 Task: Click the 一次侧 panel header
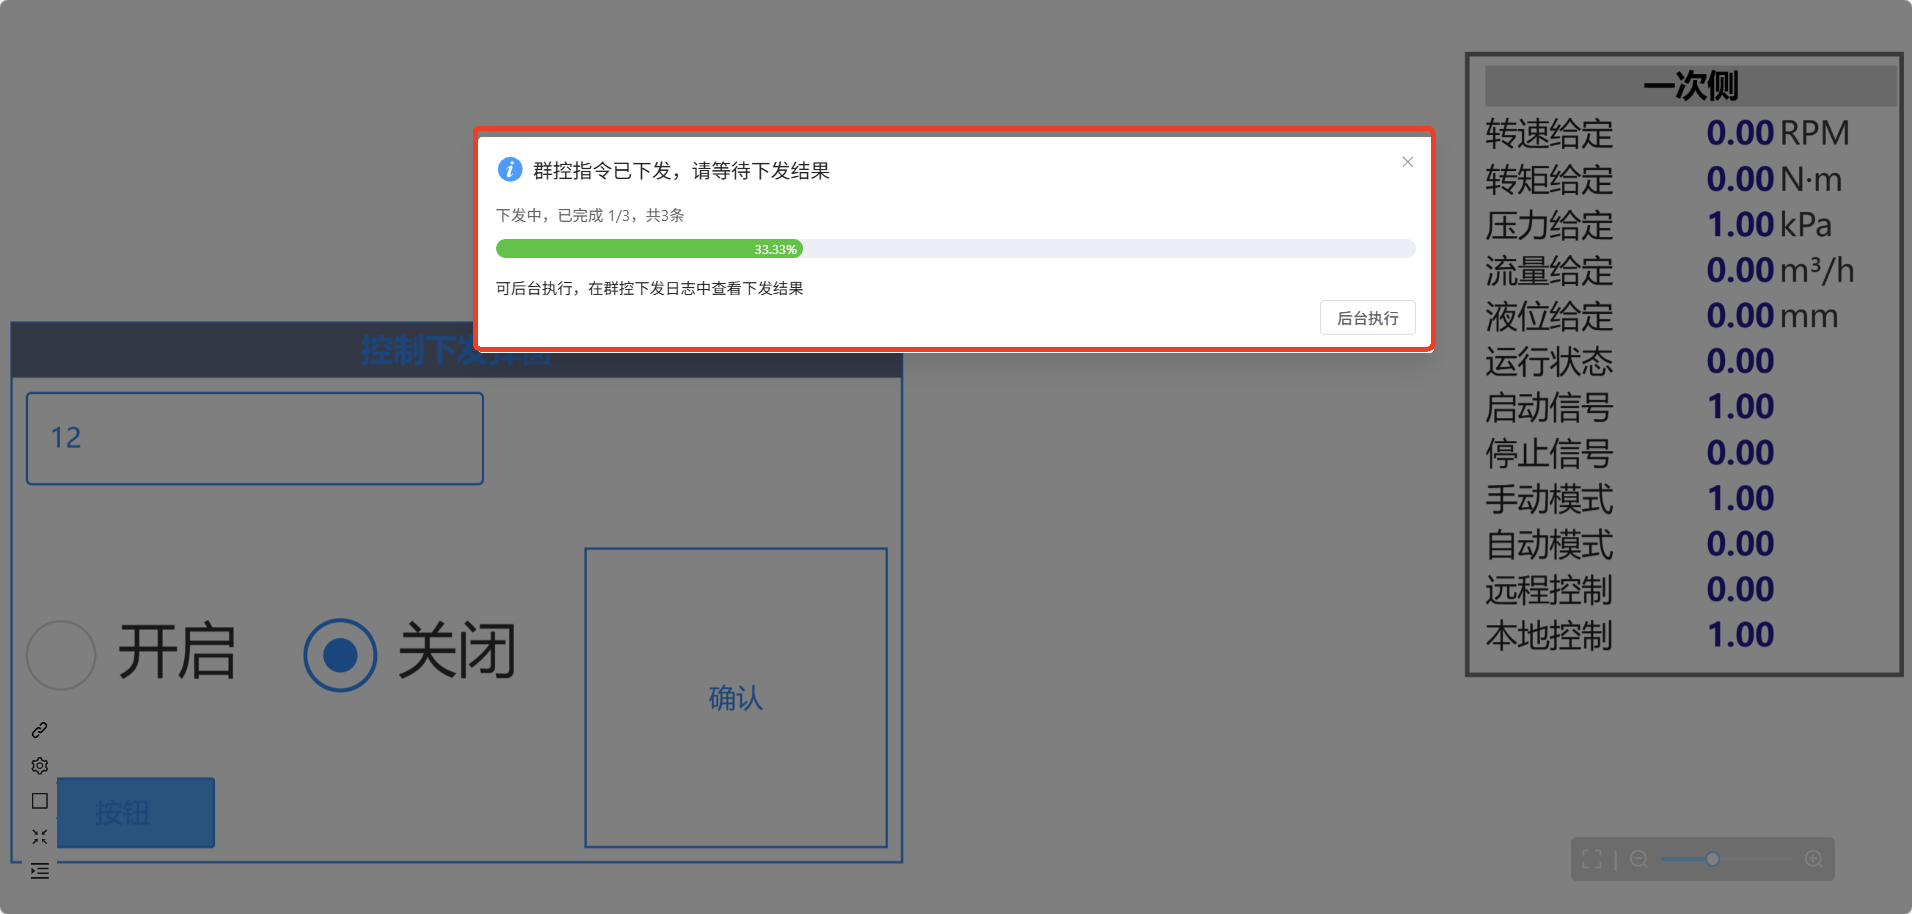tap(1691, 86)
